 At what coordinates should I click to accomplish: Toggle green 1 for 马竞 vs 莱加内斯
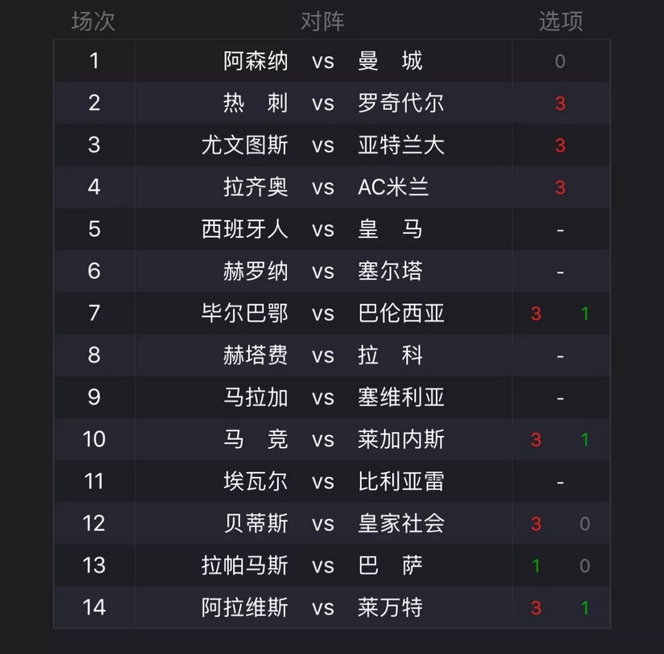585,440
